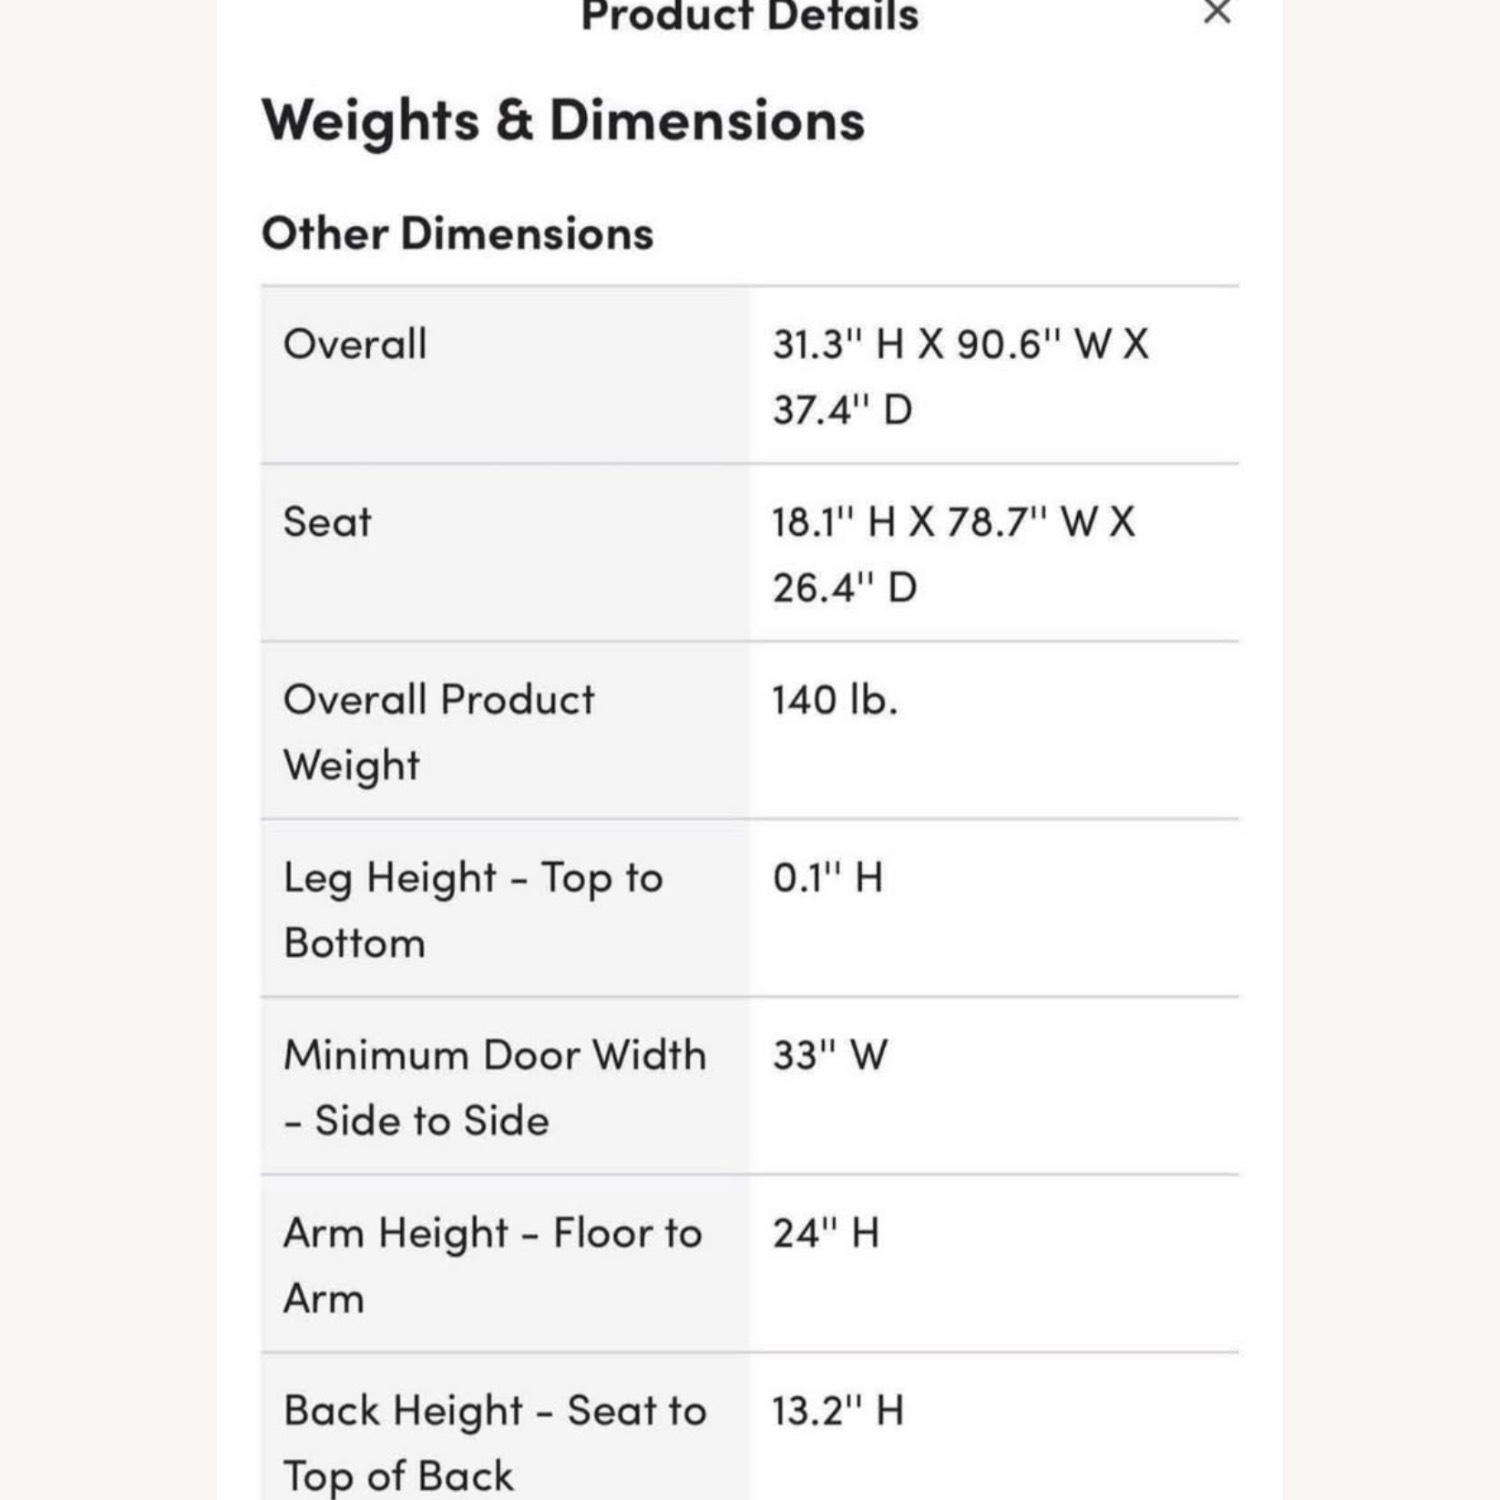Select the 24" H arm height value
The image size is (1500, 1500).
[x=825, y=1233]
